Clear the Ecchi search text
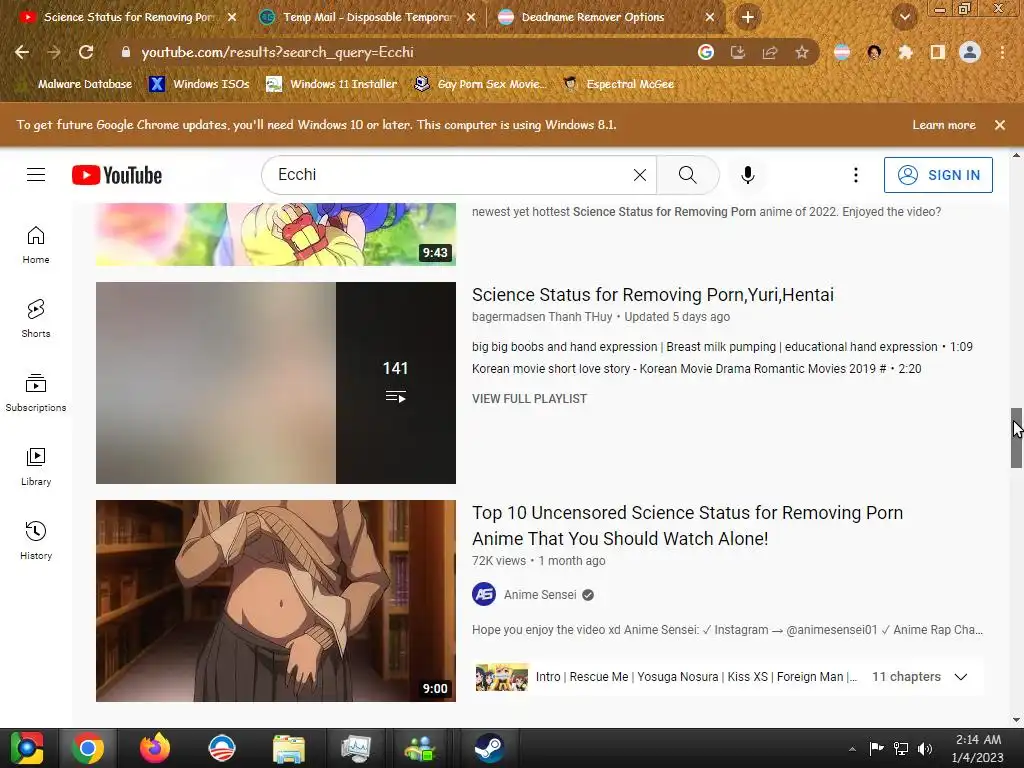 [640, 175]
